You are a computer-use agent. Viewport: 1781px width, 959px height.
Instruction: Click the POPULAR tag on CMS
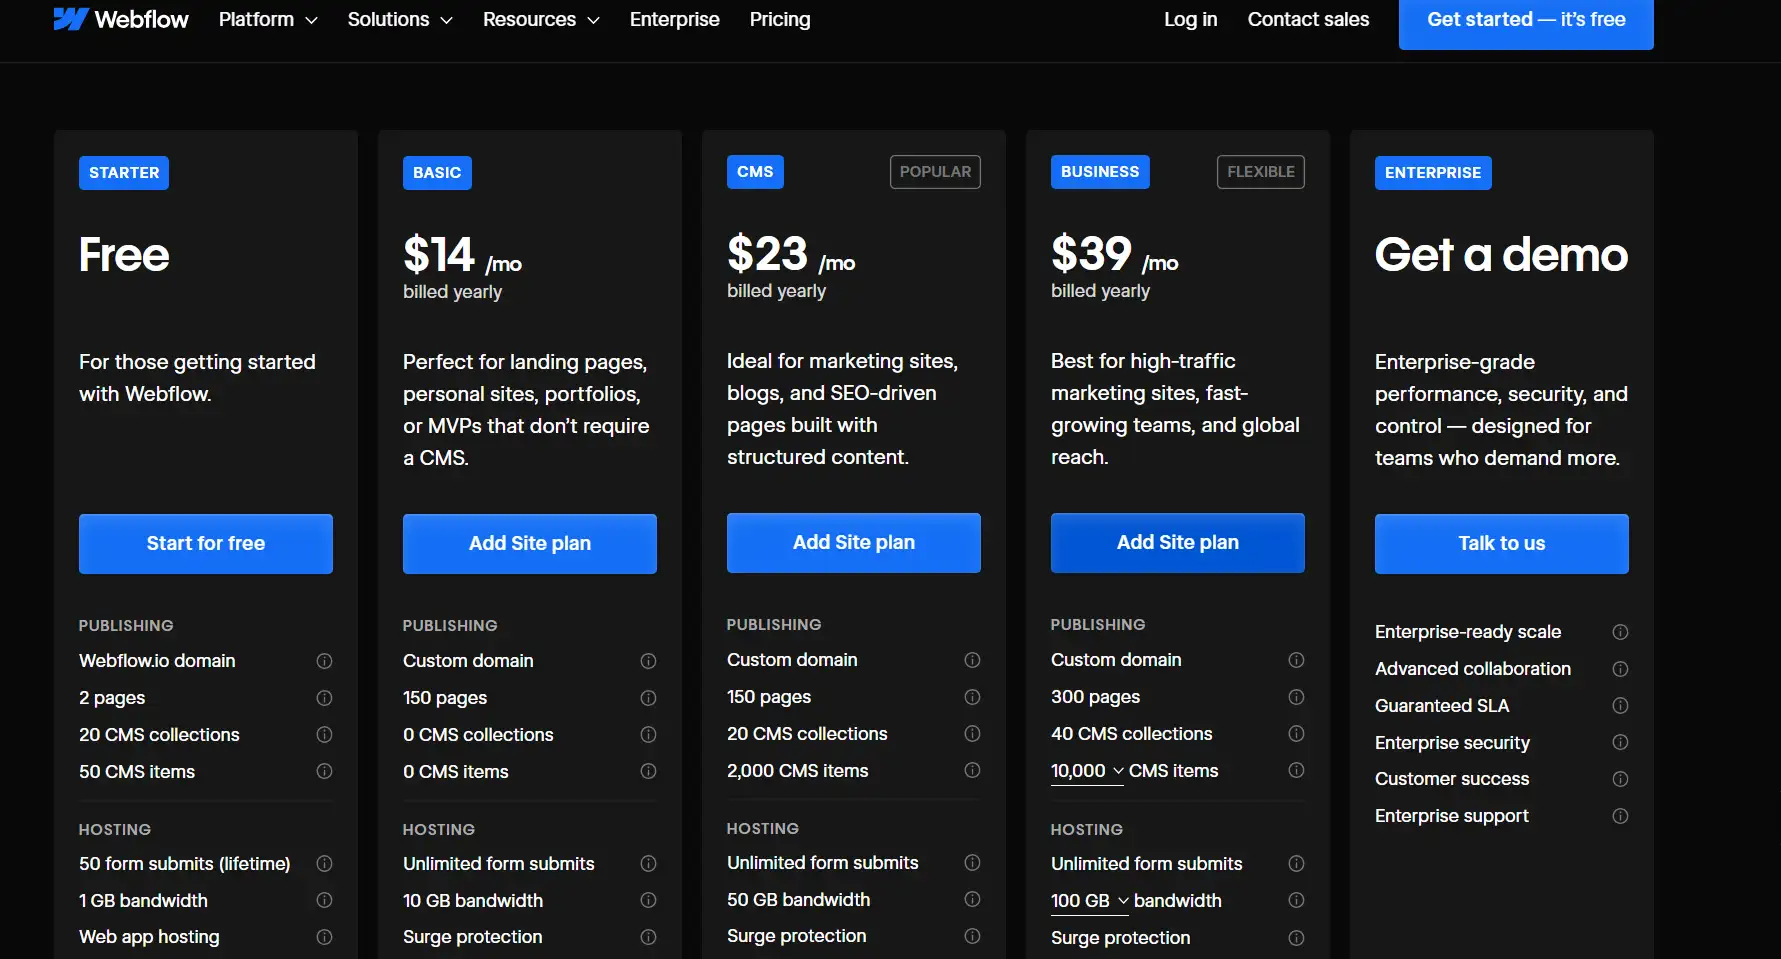pos(935,172)
